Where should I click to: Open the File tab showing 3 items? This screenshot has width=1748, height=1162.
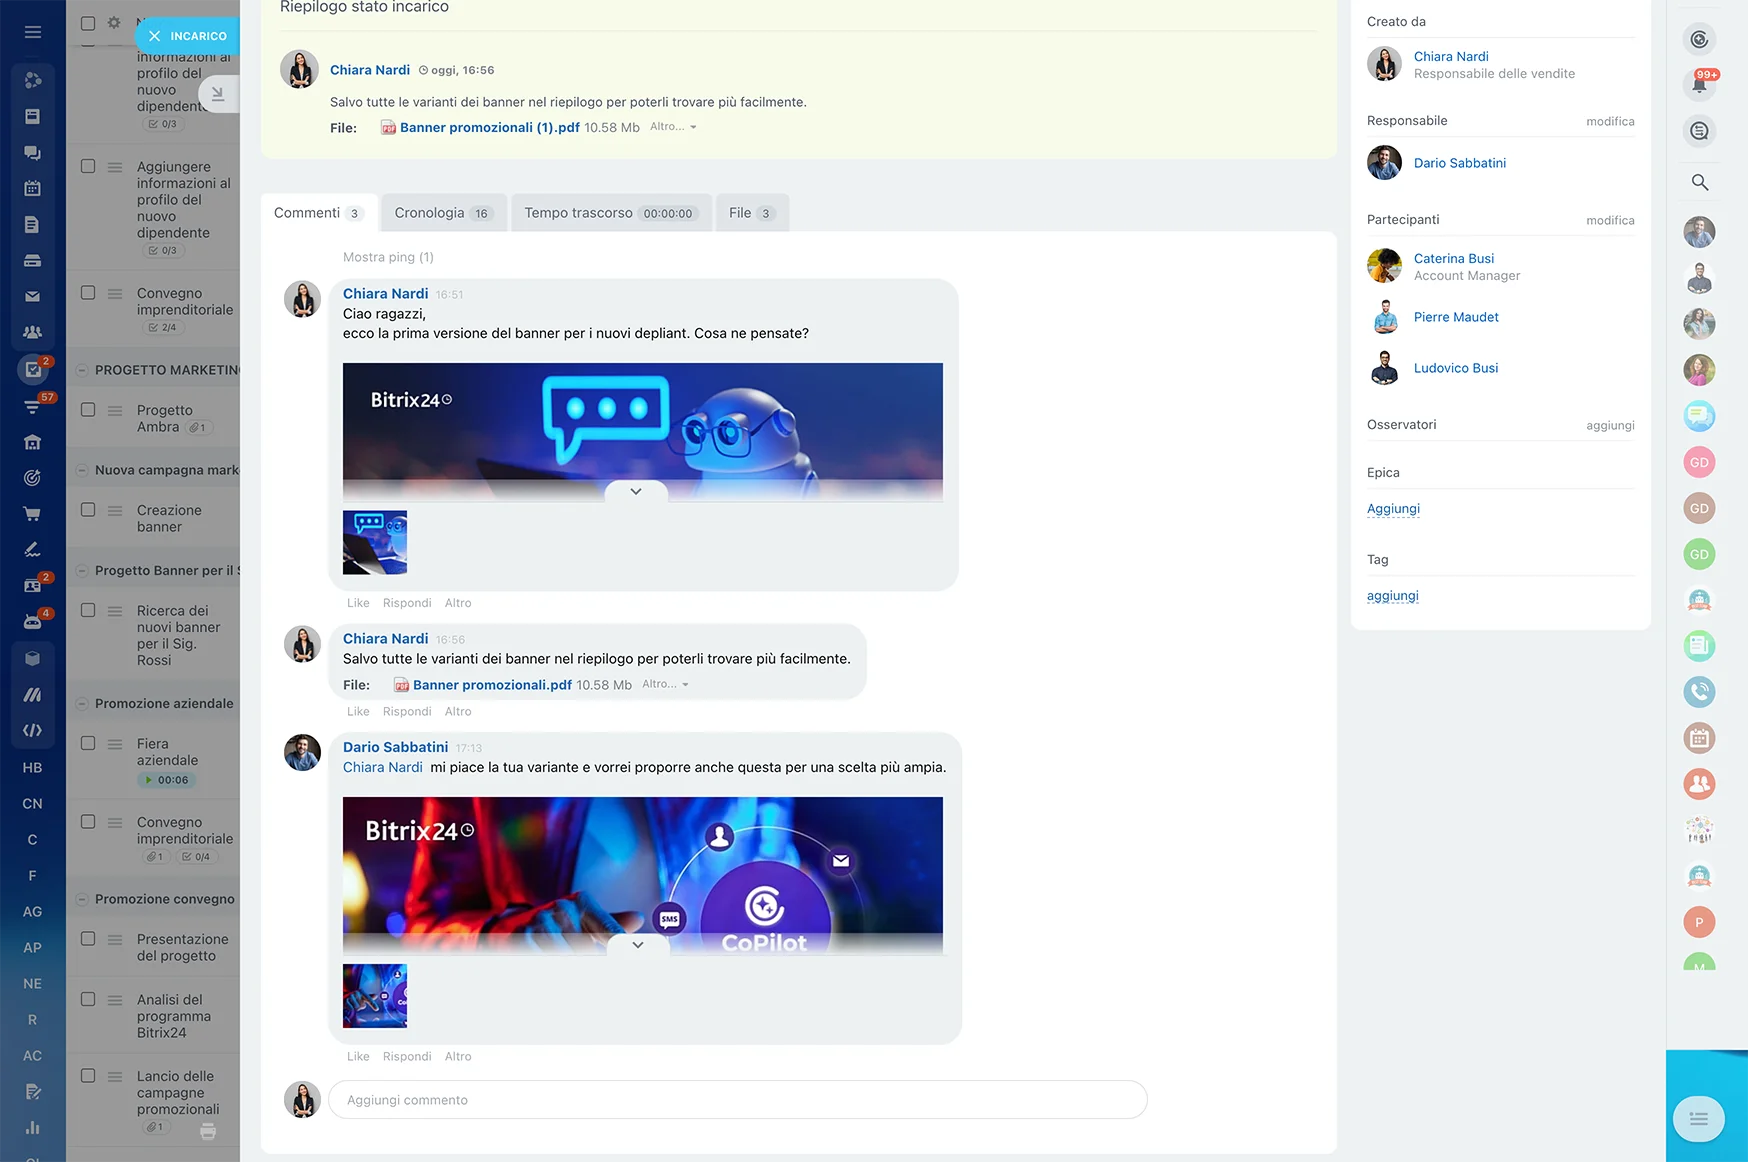[x=751, y=212]
